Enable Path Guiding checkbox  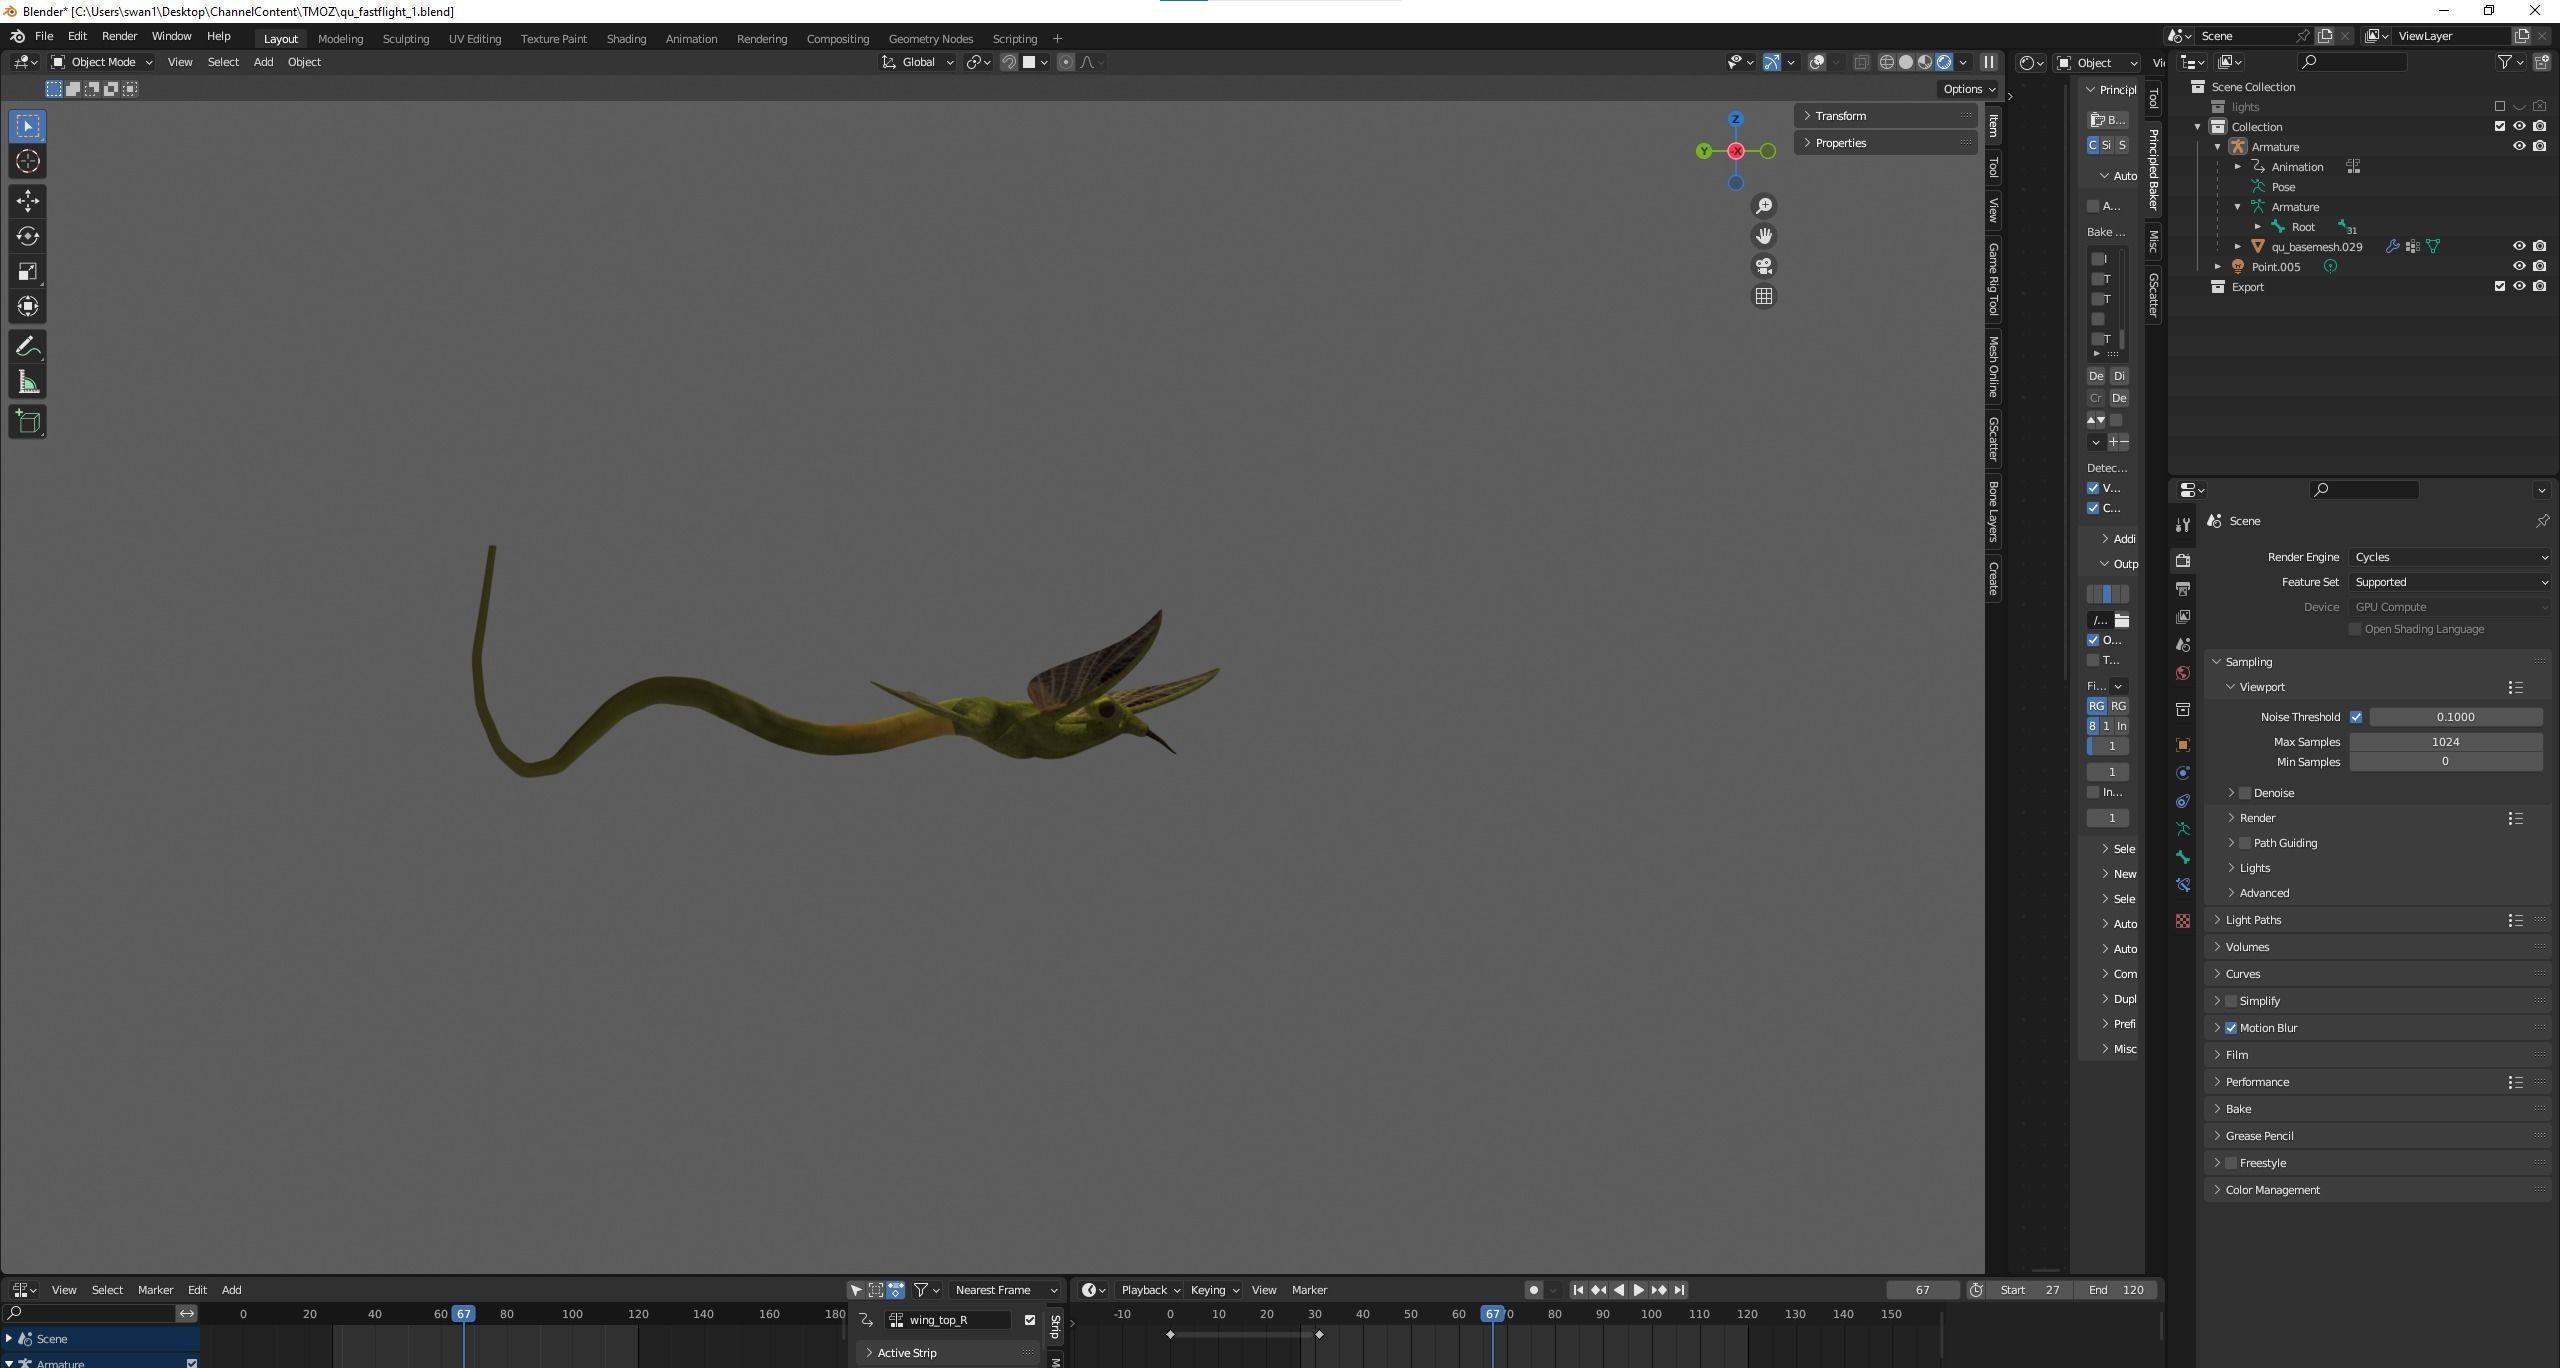pos(2245,843)
